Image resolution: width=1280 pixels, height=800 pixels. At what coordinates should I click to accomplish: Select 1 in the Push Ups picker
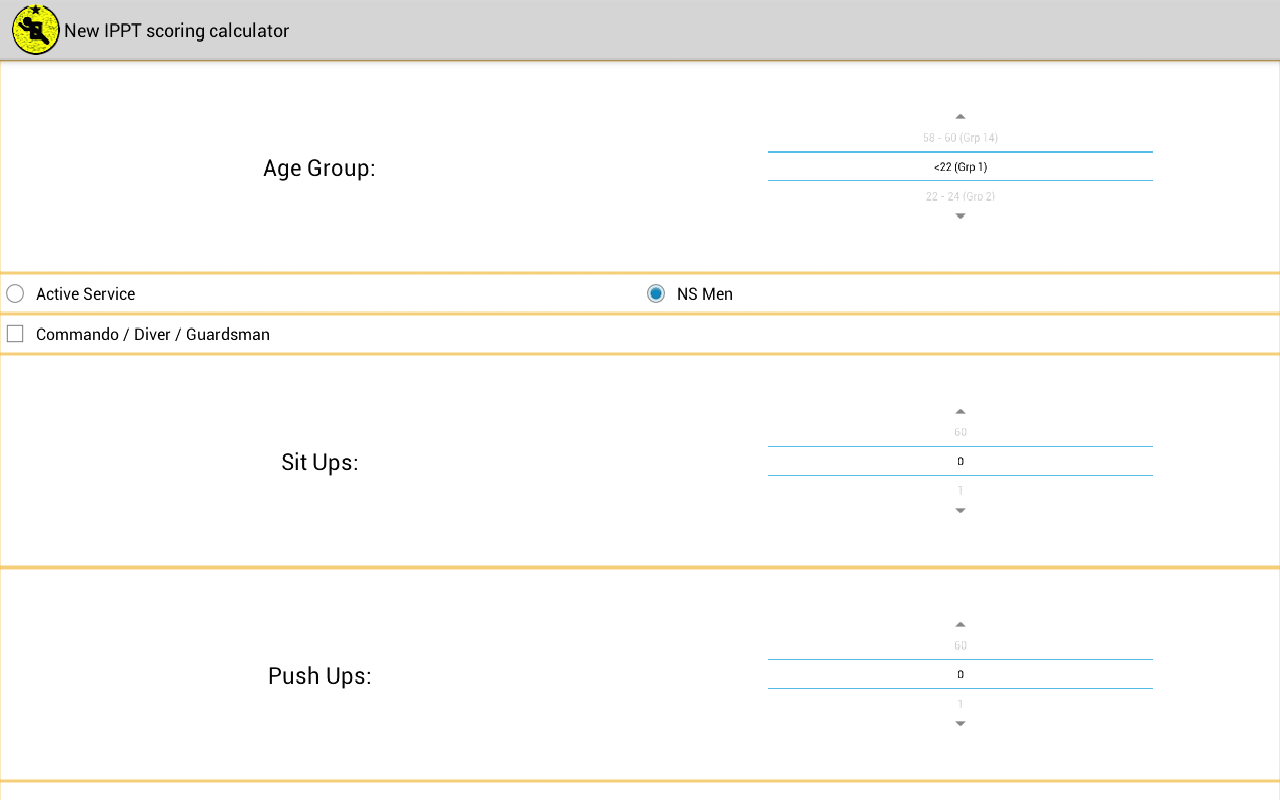960,703
